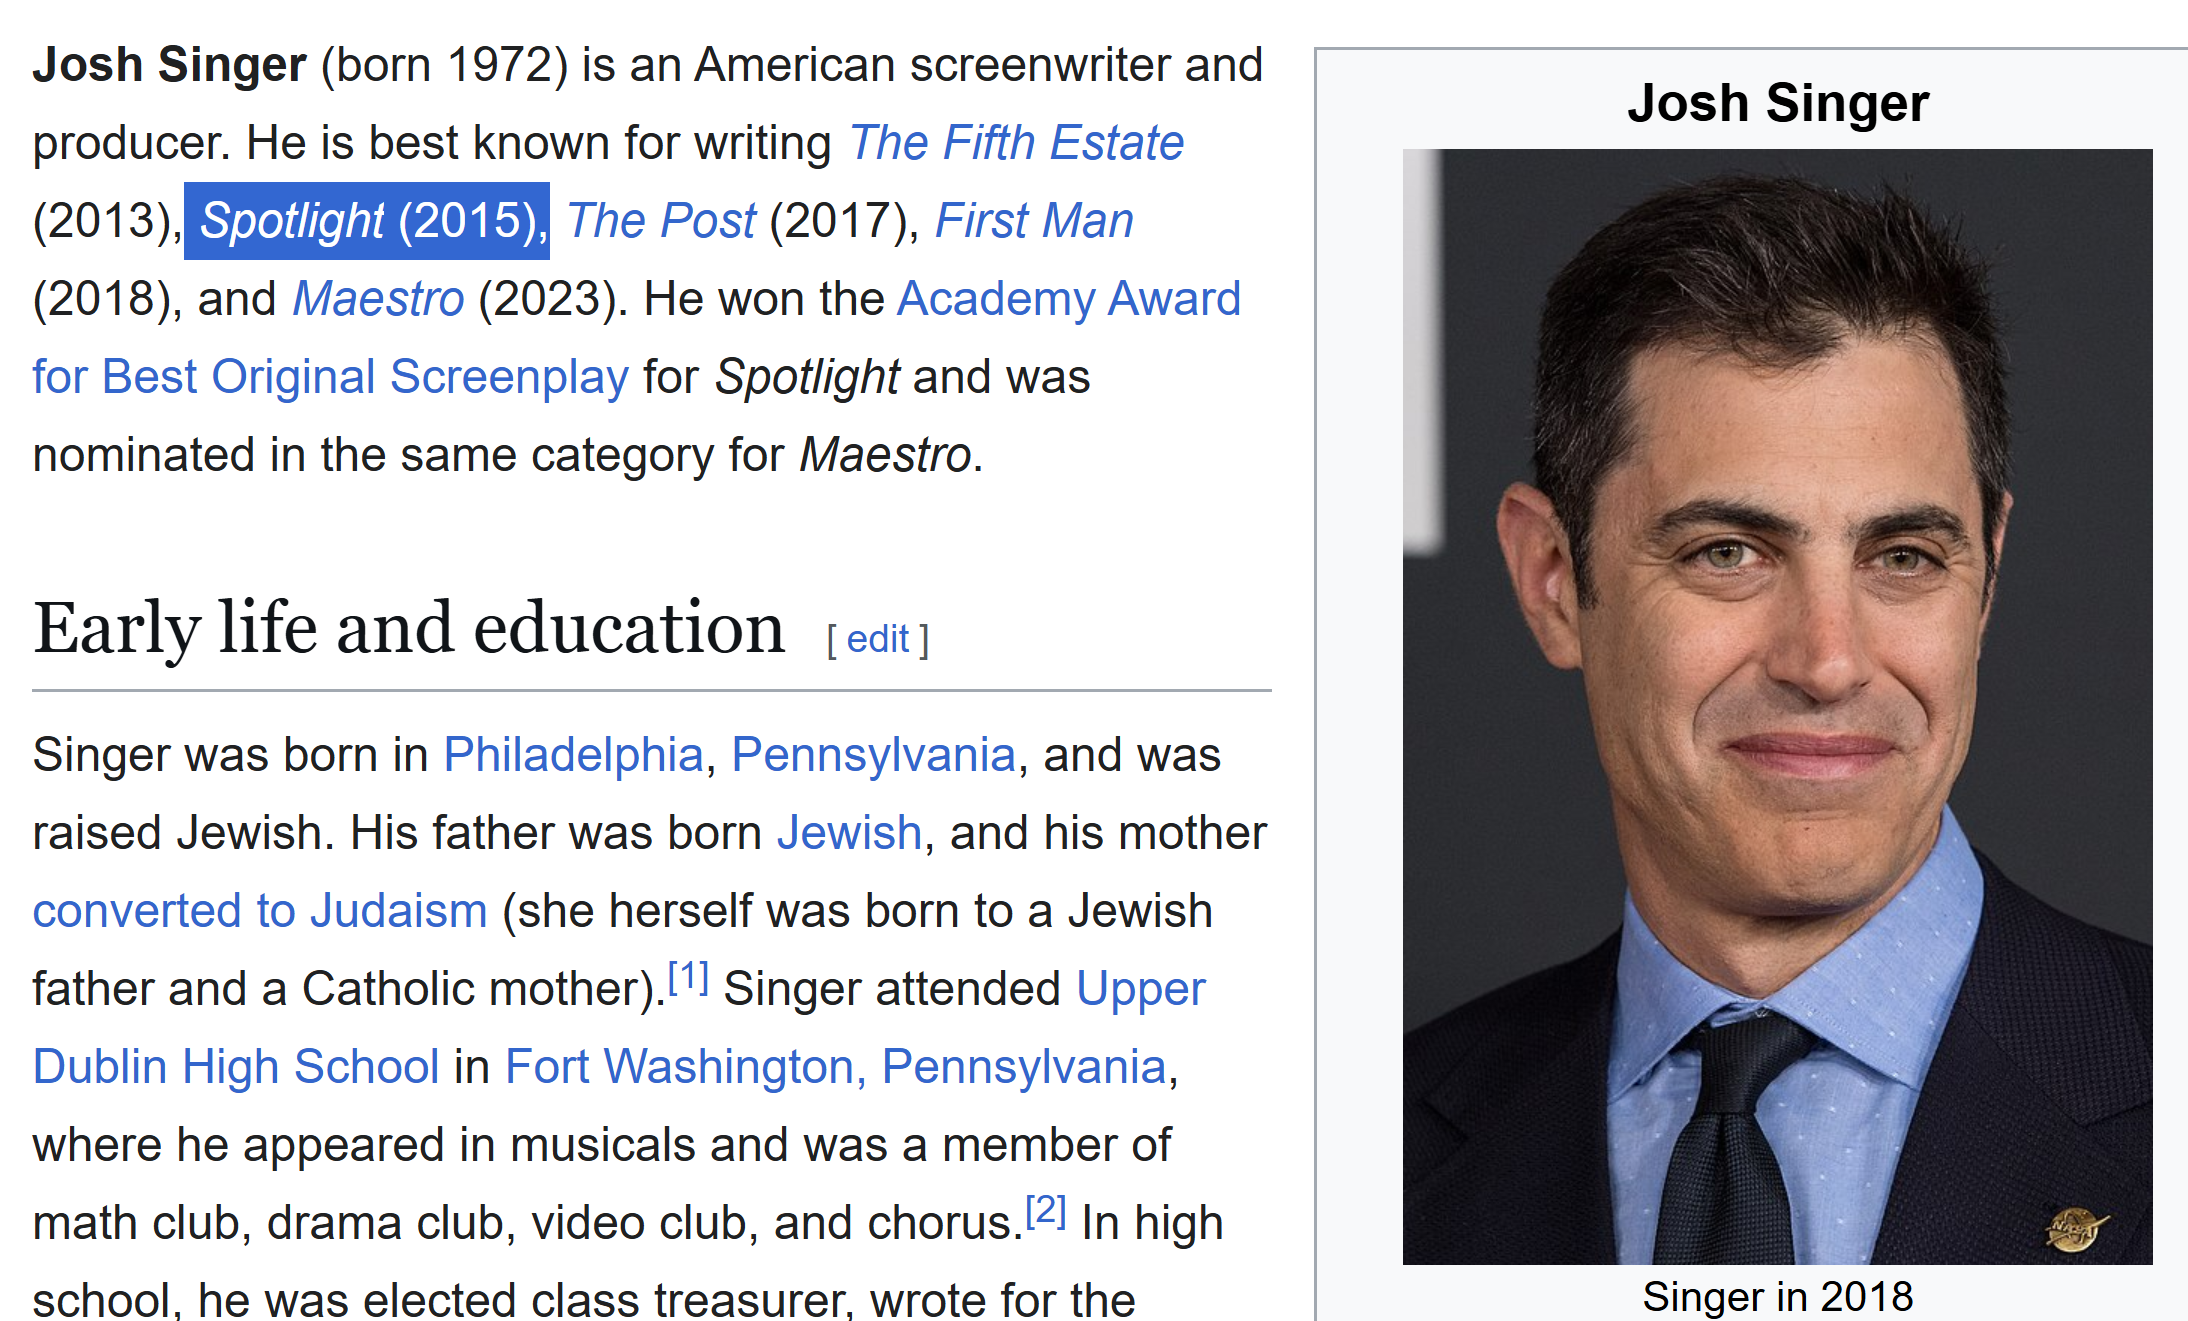
Task: Open the Pennsylvania link
Action: [x=873, y=755]
